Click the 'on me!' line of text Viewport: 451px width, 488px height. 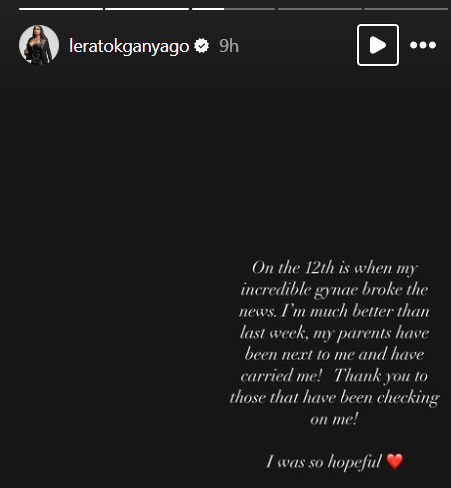coord(334,419)
